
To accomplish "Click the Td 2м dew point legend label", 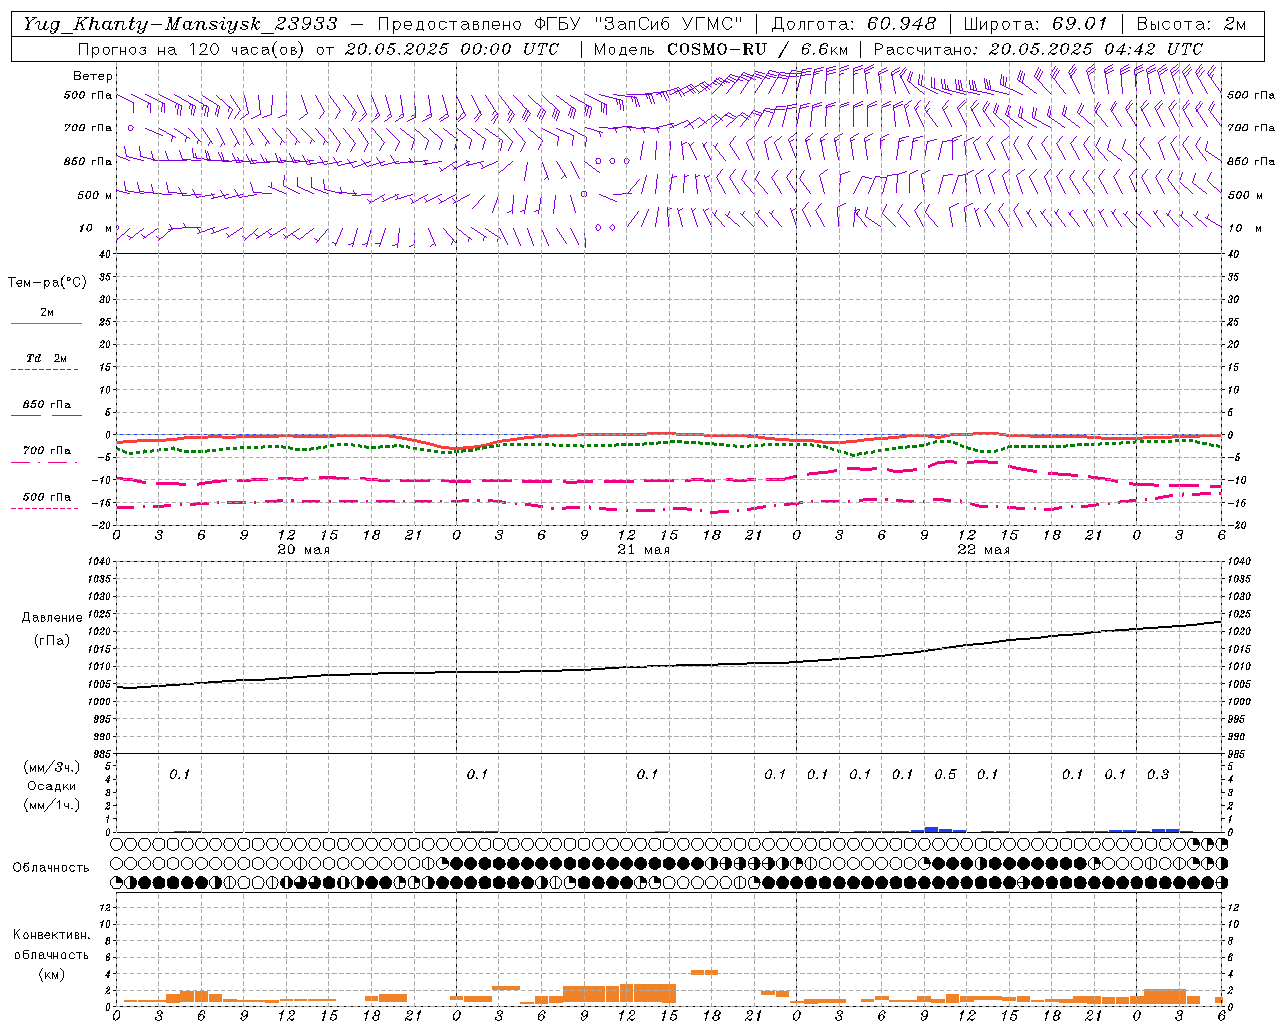I will pos(46,358).
